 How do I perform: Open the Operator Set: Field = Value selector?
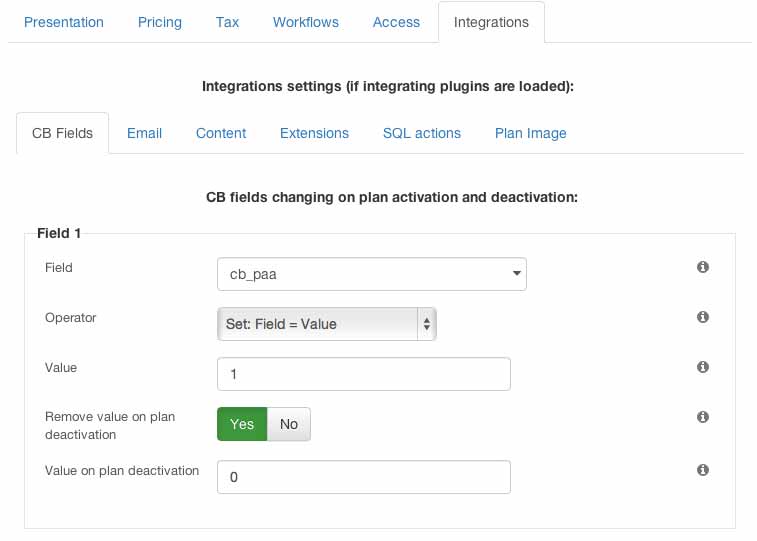[327, 324]
